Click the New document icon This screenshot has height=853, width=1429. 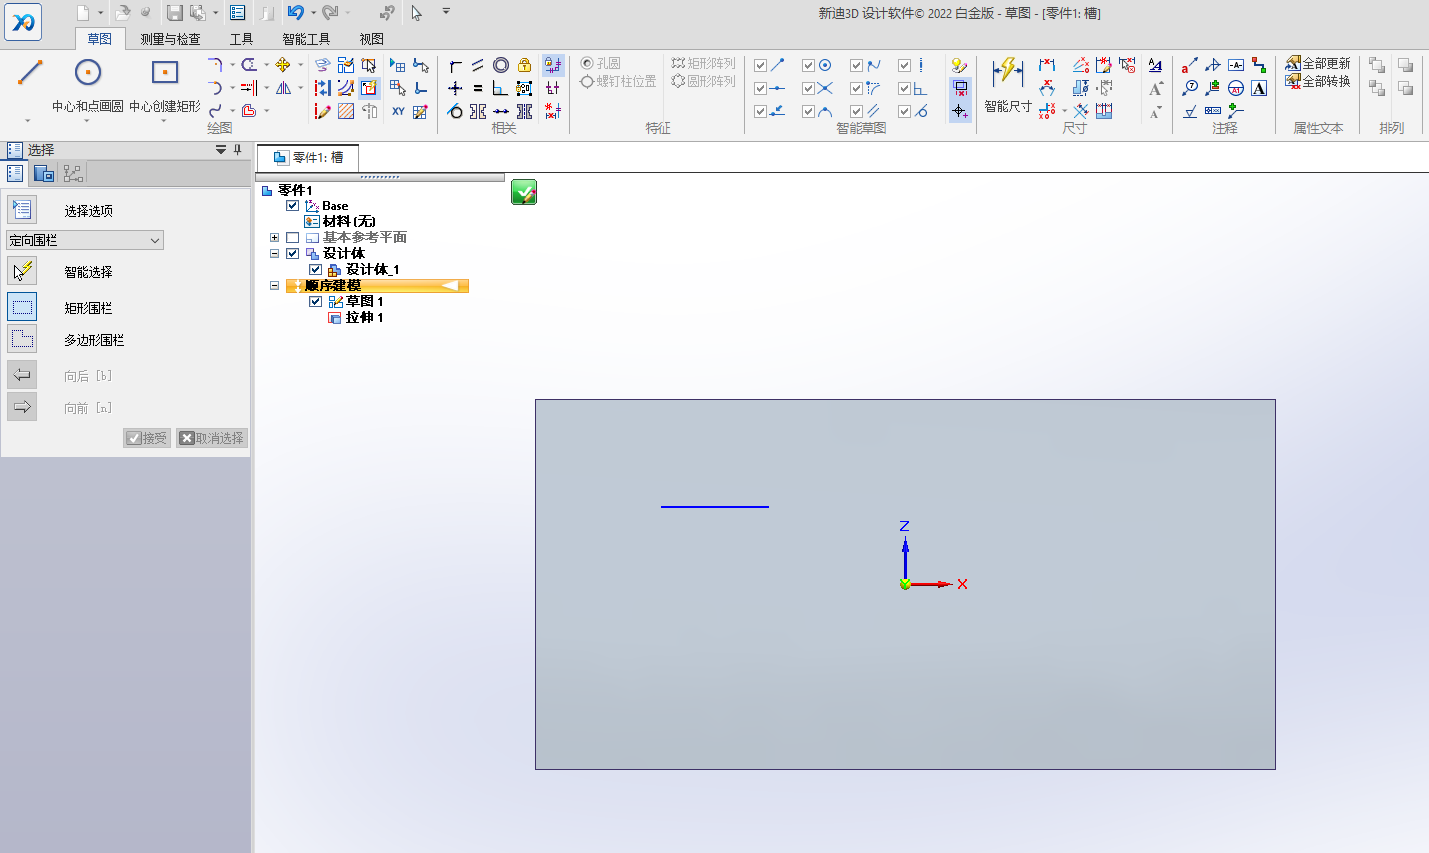(84, 13)
